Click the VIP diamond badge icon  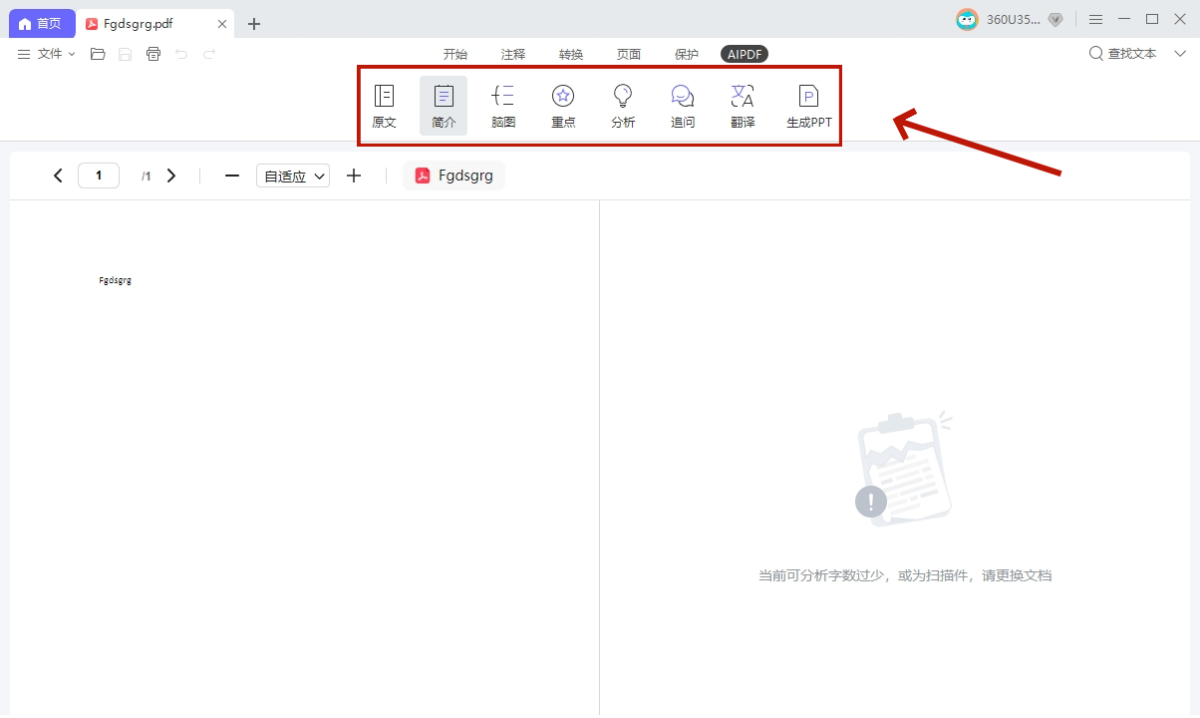[x=1055, y=19]
